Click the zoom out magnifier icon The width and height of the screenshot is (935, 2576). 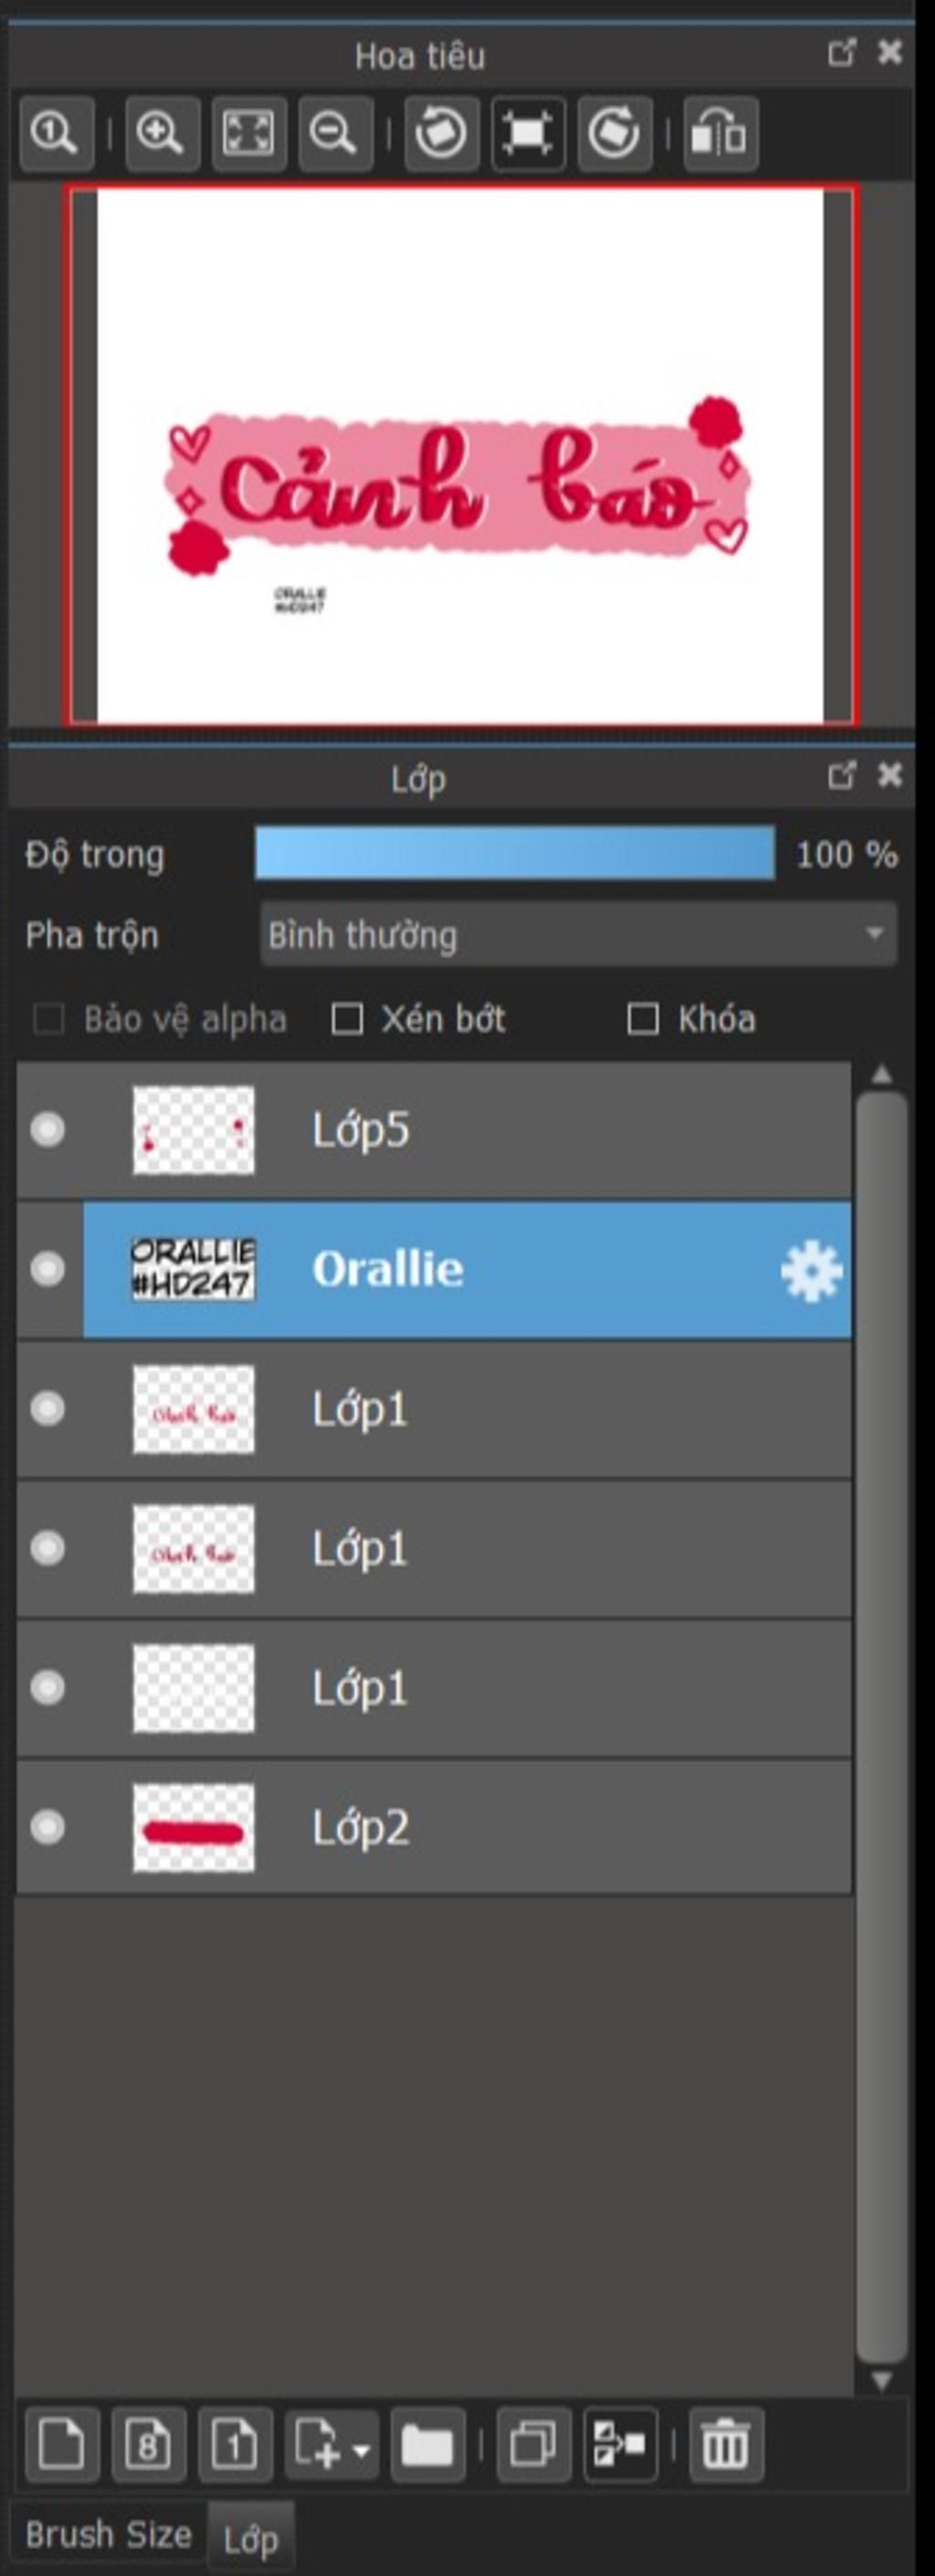pyautogui.click(x=335, y=133)
